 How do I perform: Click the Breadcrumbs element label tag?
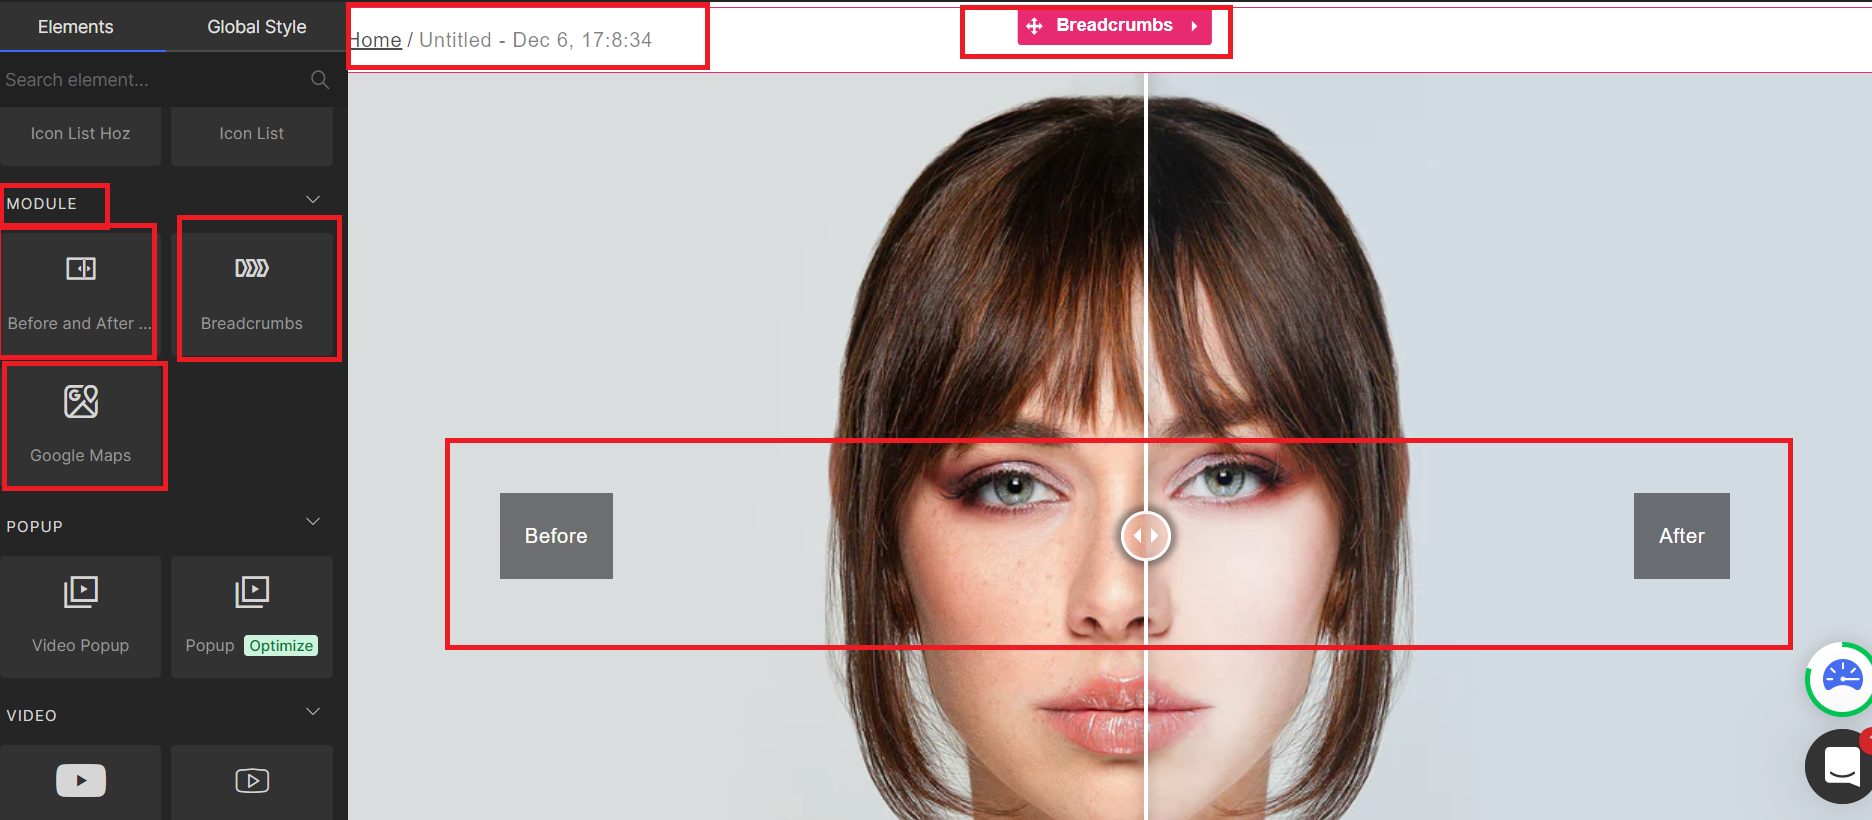(1114, 25)
